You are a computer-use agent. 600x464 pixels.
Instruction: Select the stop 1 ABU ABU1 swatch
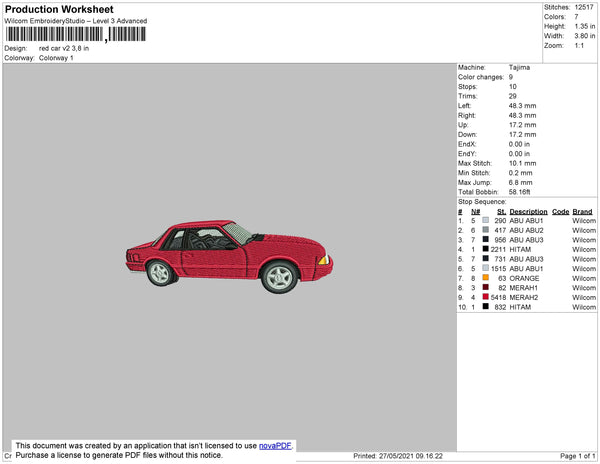point(485,221)
